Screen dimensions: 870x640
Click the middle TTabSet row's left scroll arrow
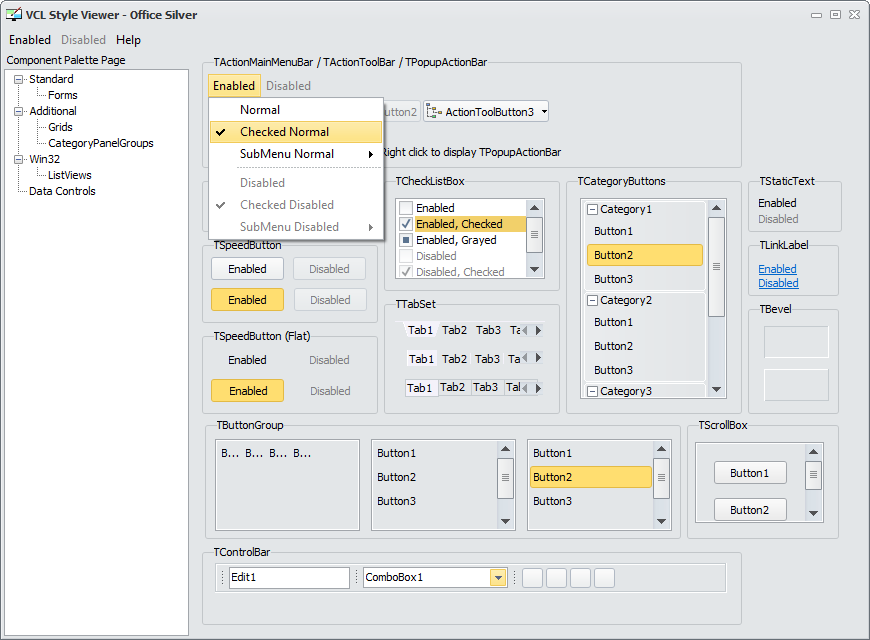pos(524,358)
